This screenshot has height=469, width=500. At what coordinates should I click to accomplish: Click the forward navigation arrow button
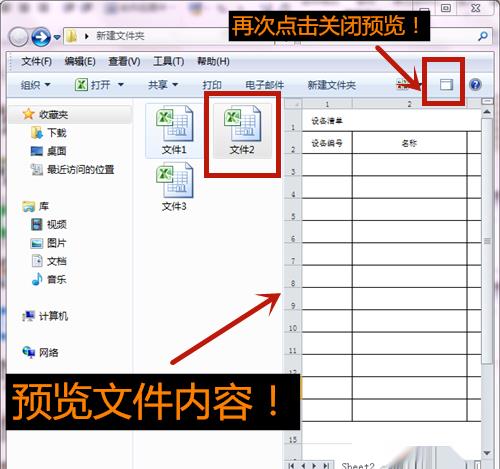[x=41, y=37]
